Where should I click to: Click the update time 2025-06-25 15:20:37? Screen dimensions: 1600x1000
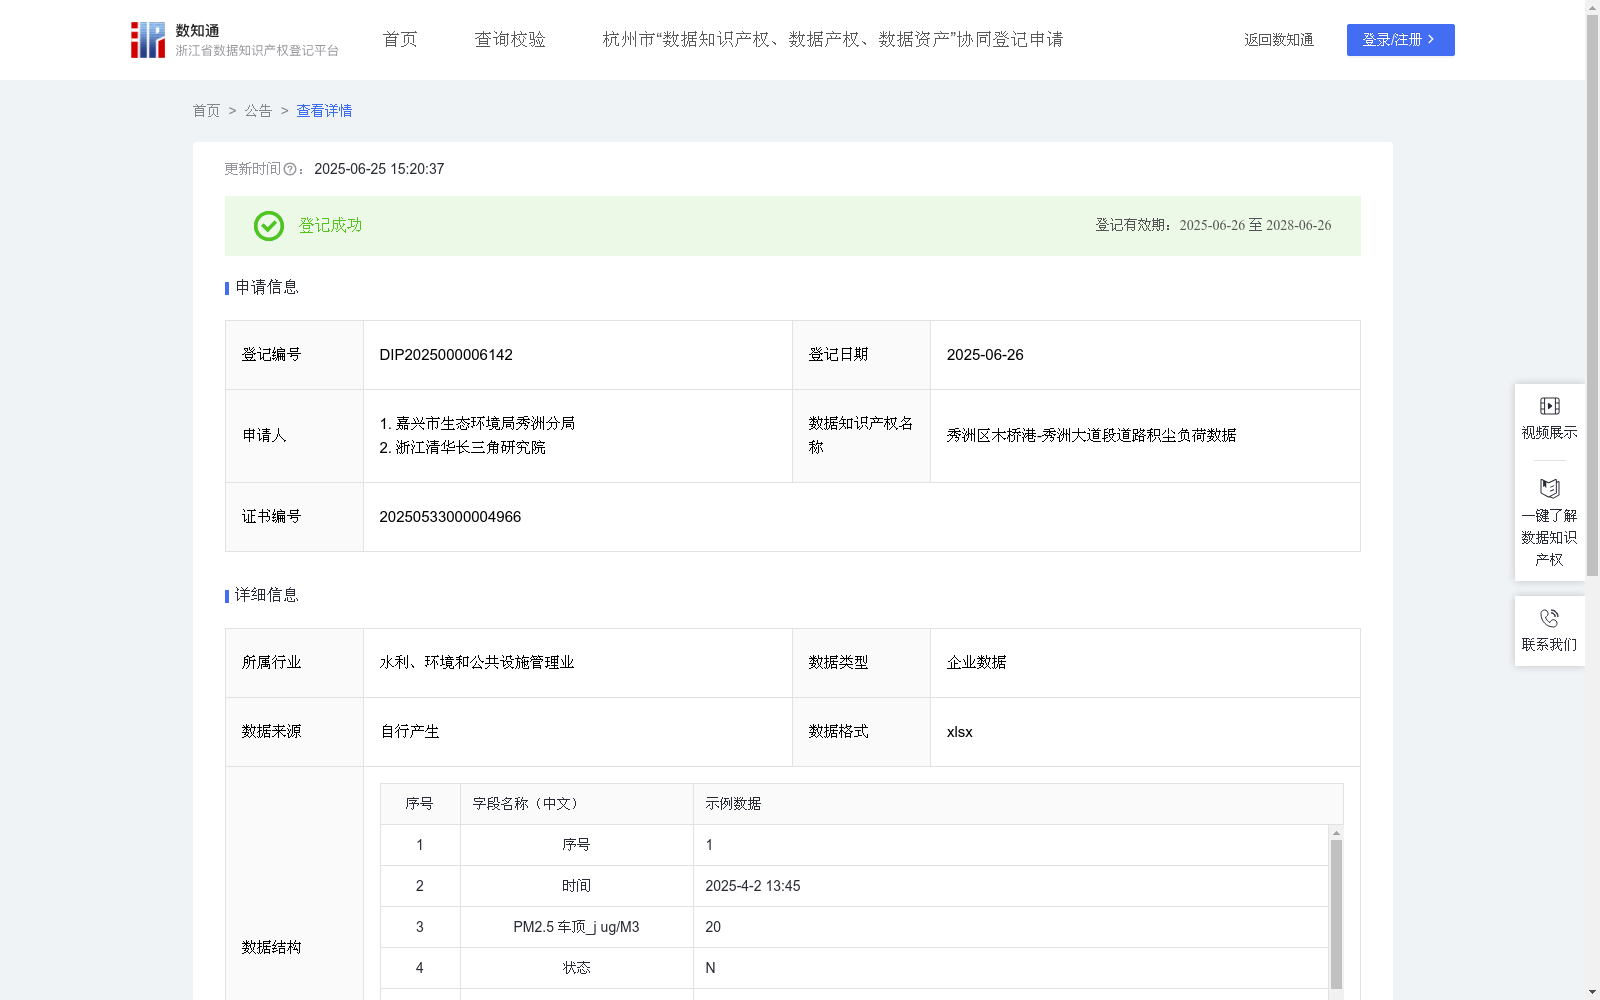tap(379, 170)
